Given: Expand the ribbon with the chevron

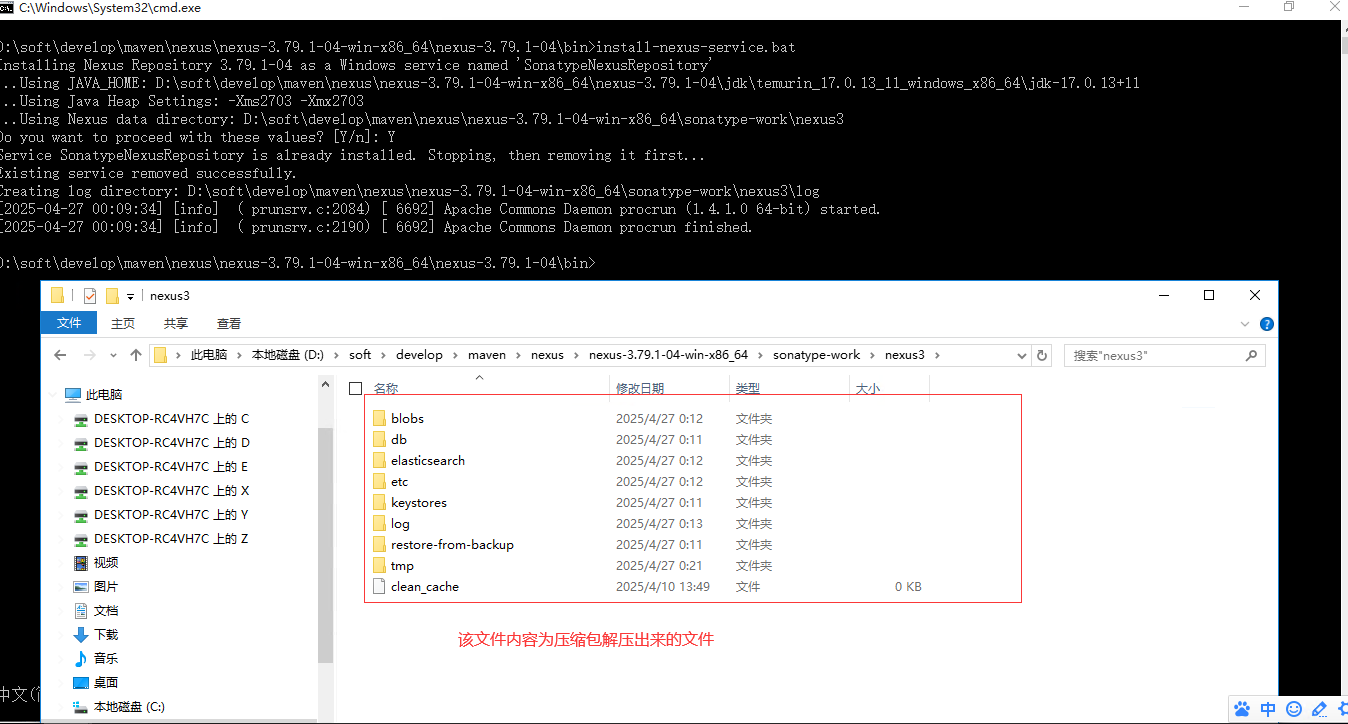Looking at the screenshot, I should pyautogui.click(x=1245, y=324).
